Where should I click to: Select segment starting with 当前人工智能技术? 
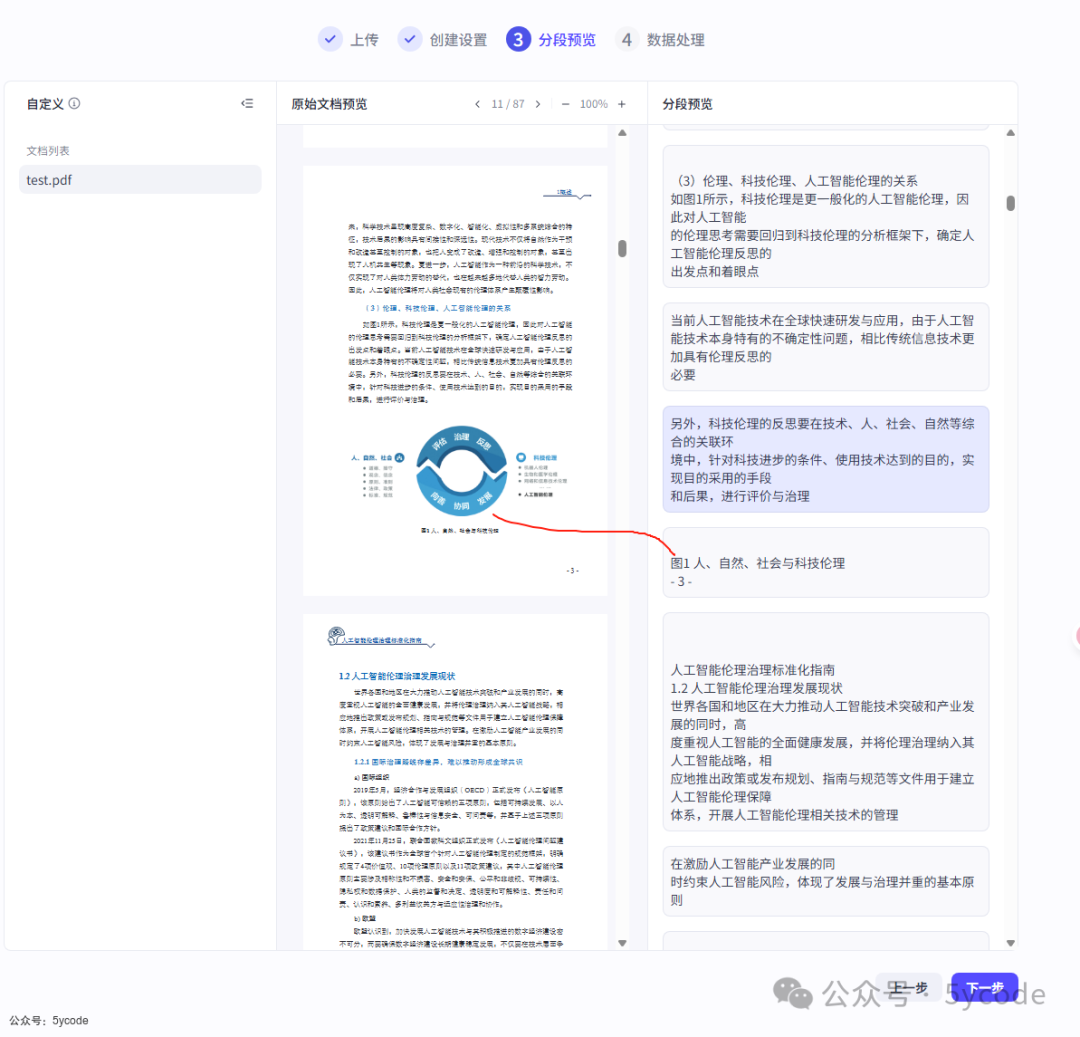click(x=826, y=347)
